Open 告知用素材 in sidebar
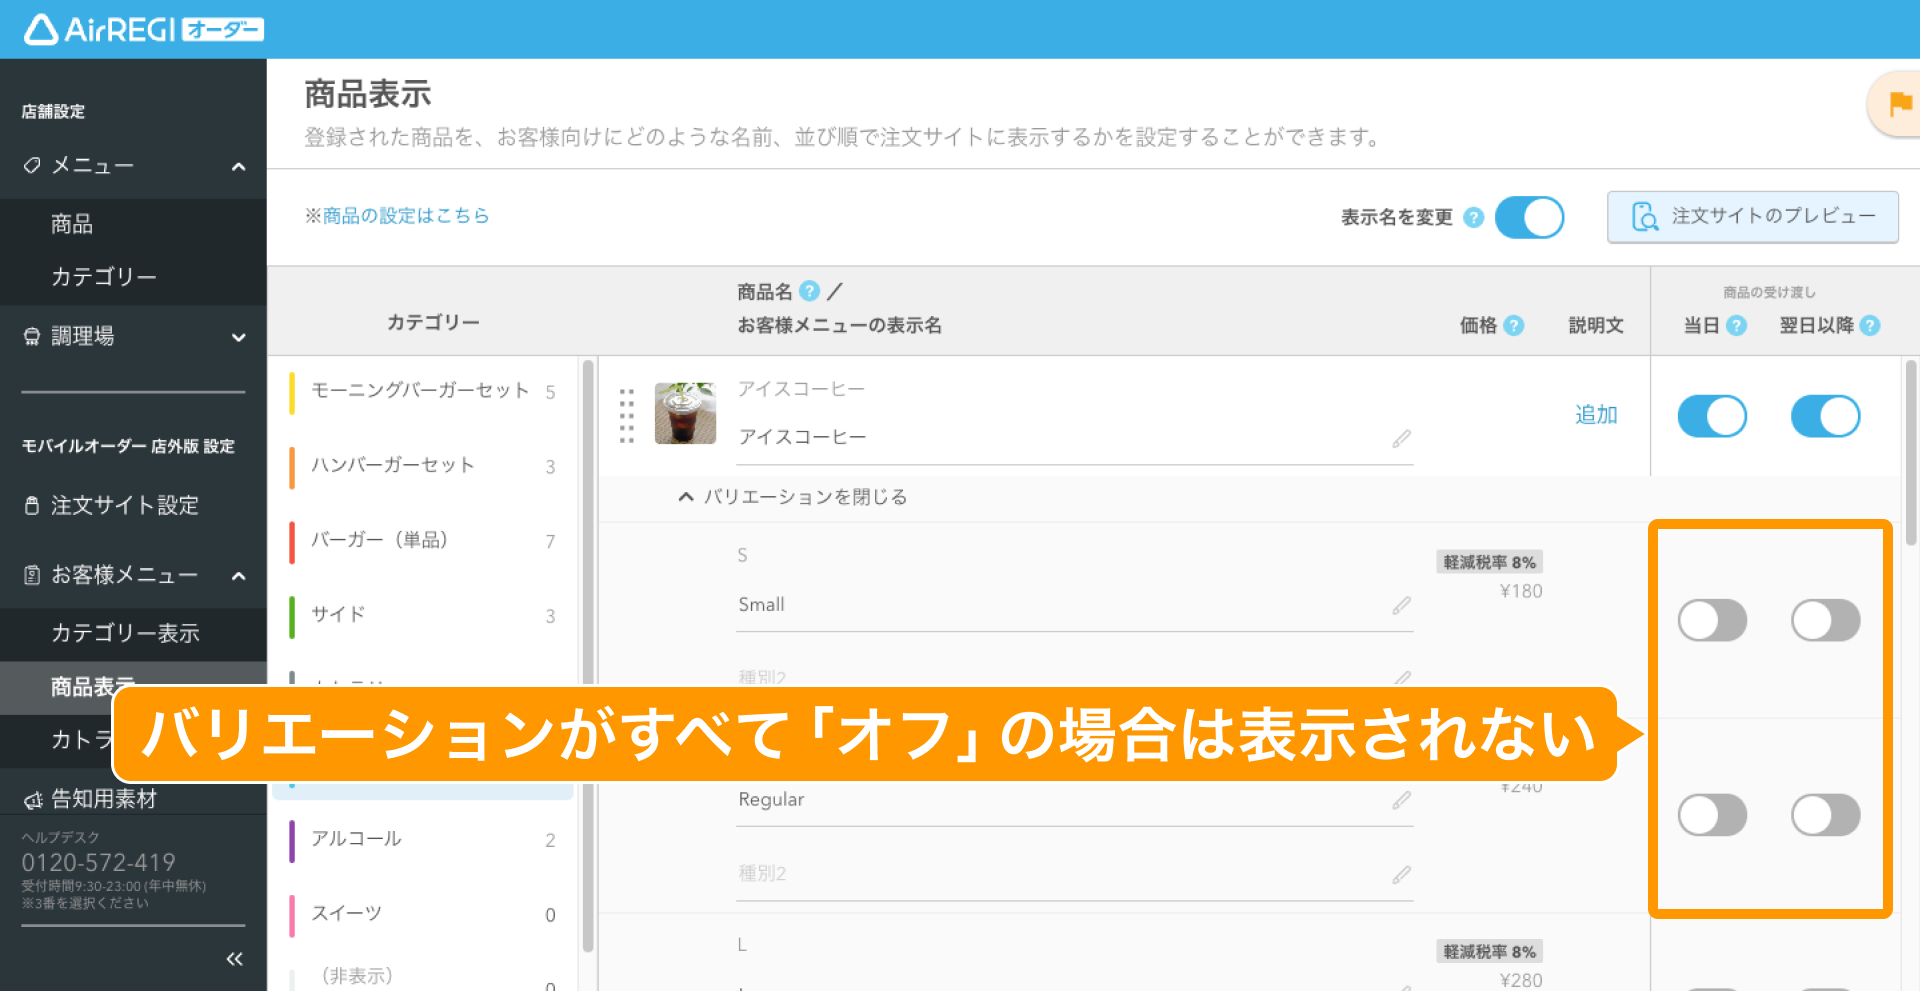The image size is (1920, 991). (x=104, y=800)
